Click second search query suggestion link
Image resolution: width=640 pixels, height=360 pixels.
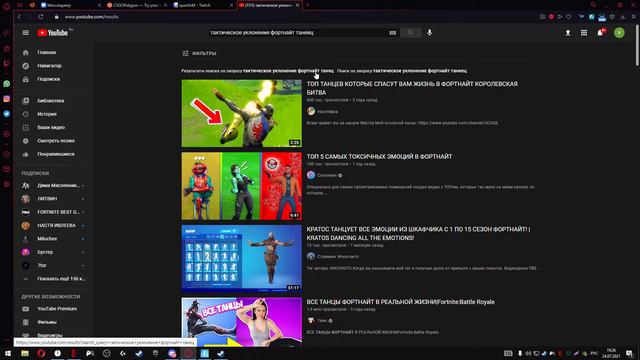point(420,71)
